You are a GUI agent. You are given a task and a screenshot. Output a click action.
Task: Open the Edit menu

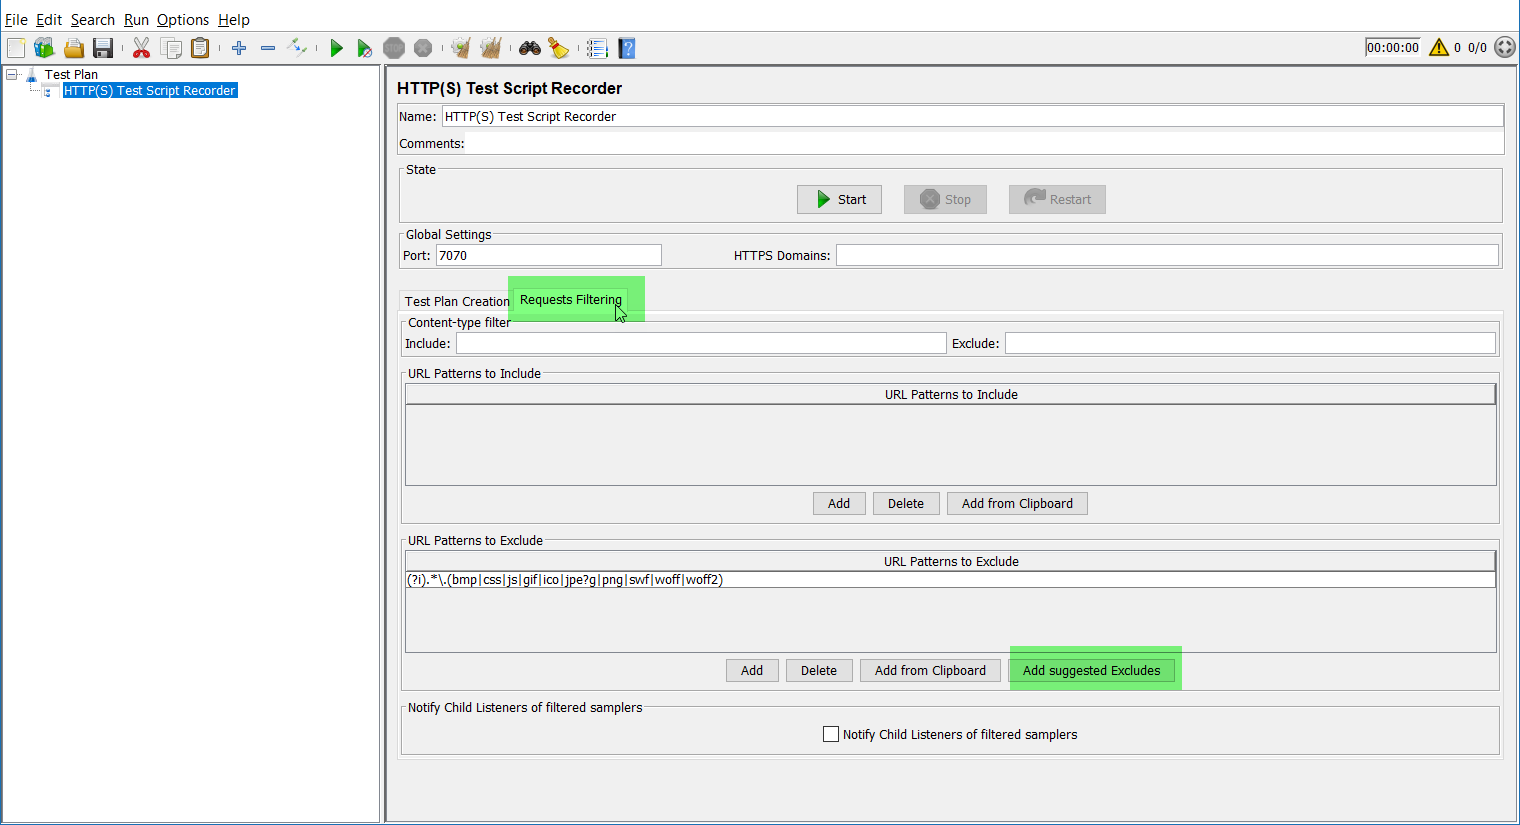point(49,20)
